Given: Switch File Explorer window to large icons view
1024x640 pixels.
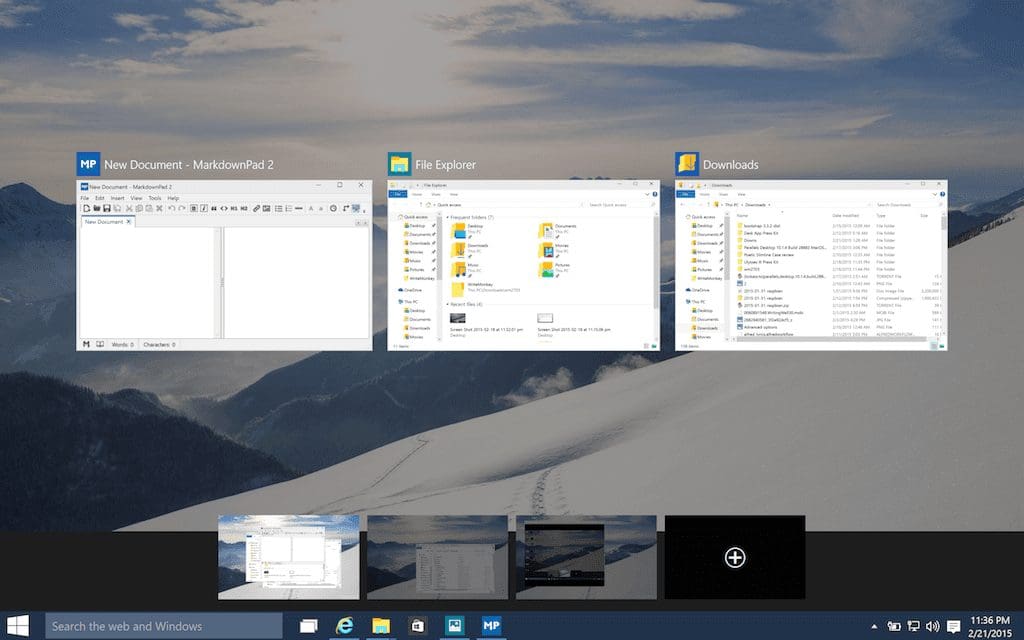Looking at the screenshot, I should [654, 346].
